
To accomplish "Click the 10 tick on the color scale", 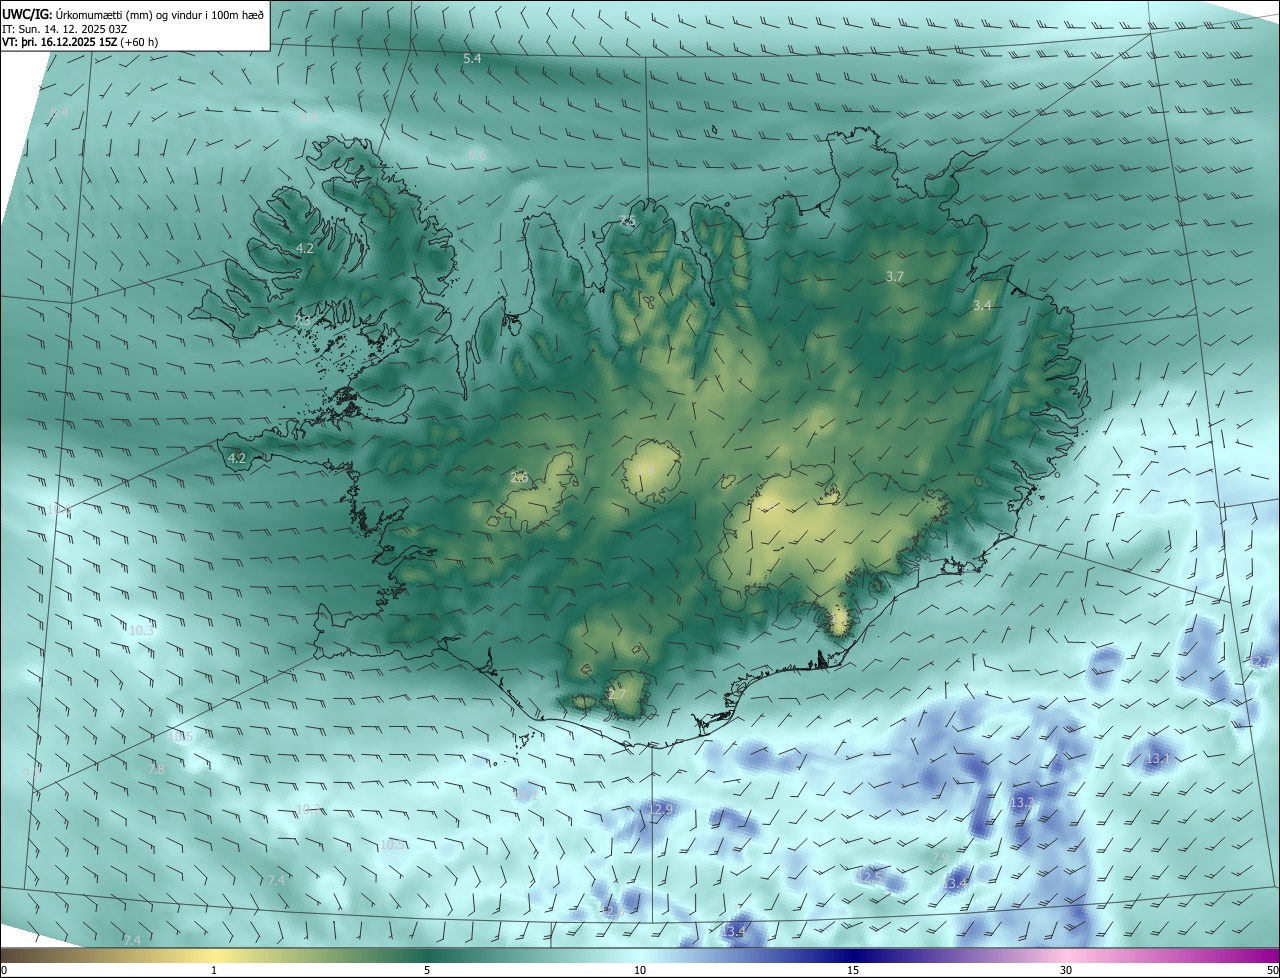I will point(640,970).
